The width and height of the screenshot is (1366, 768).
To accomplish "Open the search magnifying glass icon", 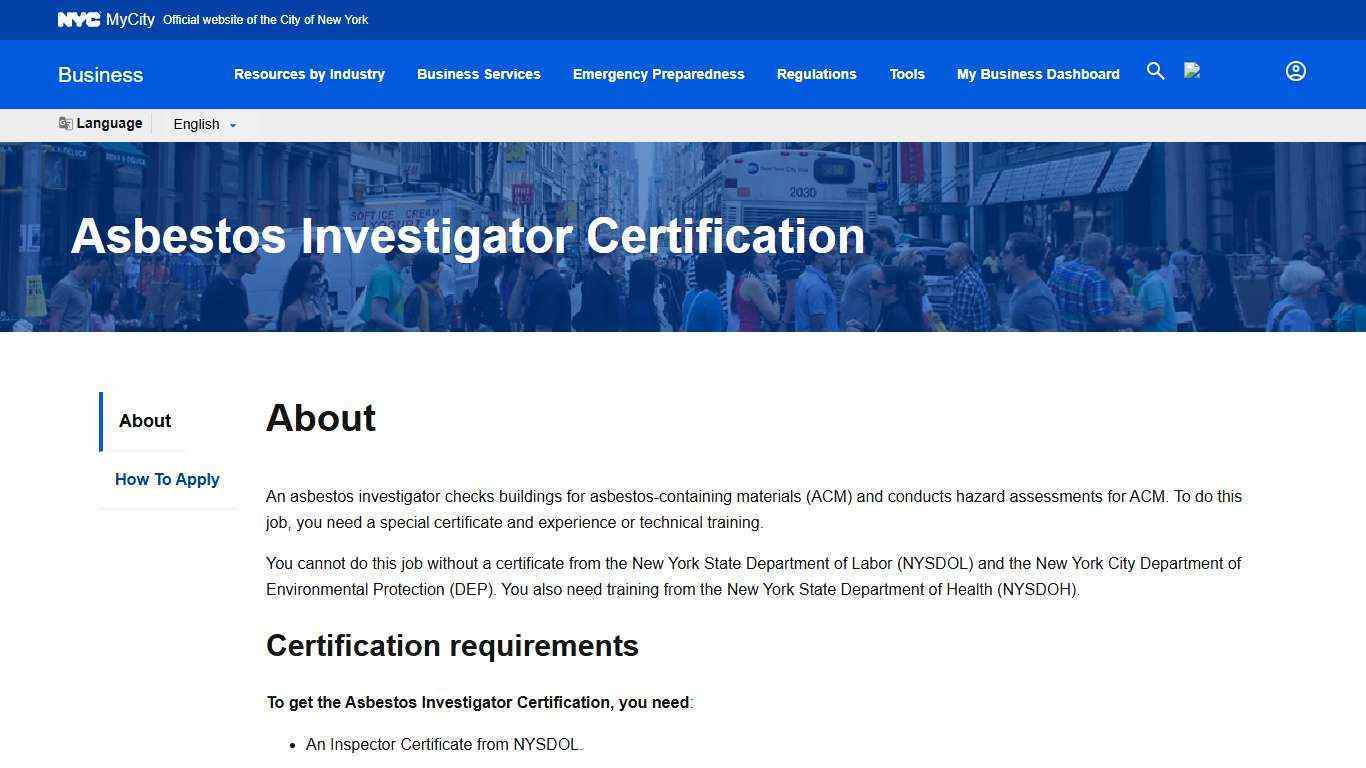I will click(x=1155, y=71).
